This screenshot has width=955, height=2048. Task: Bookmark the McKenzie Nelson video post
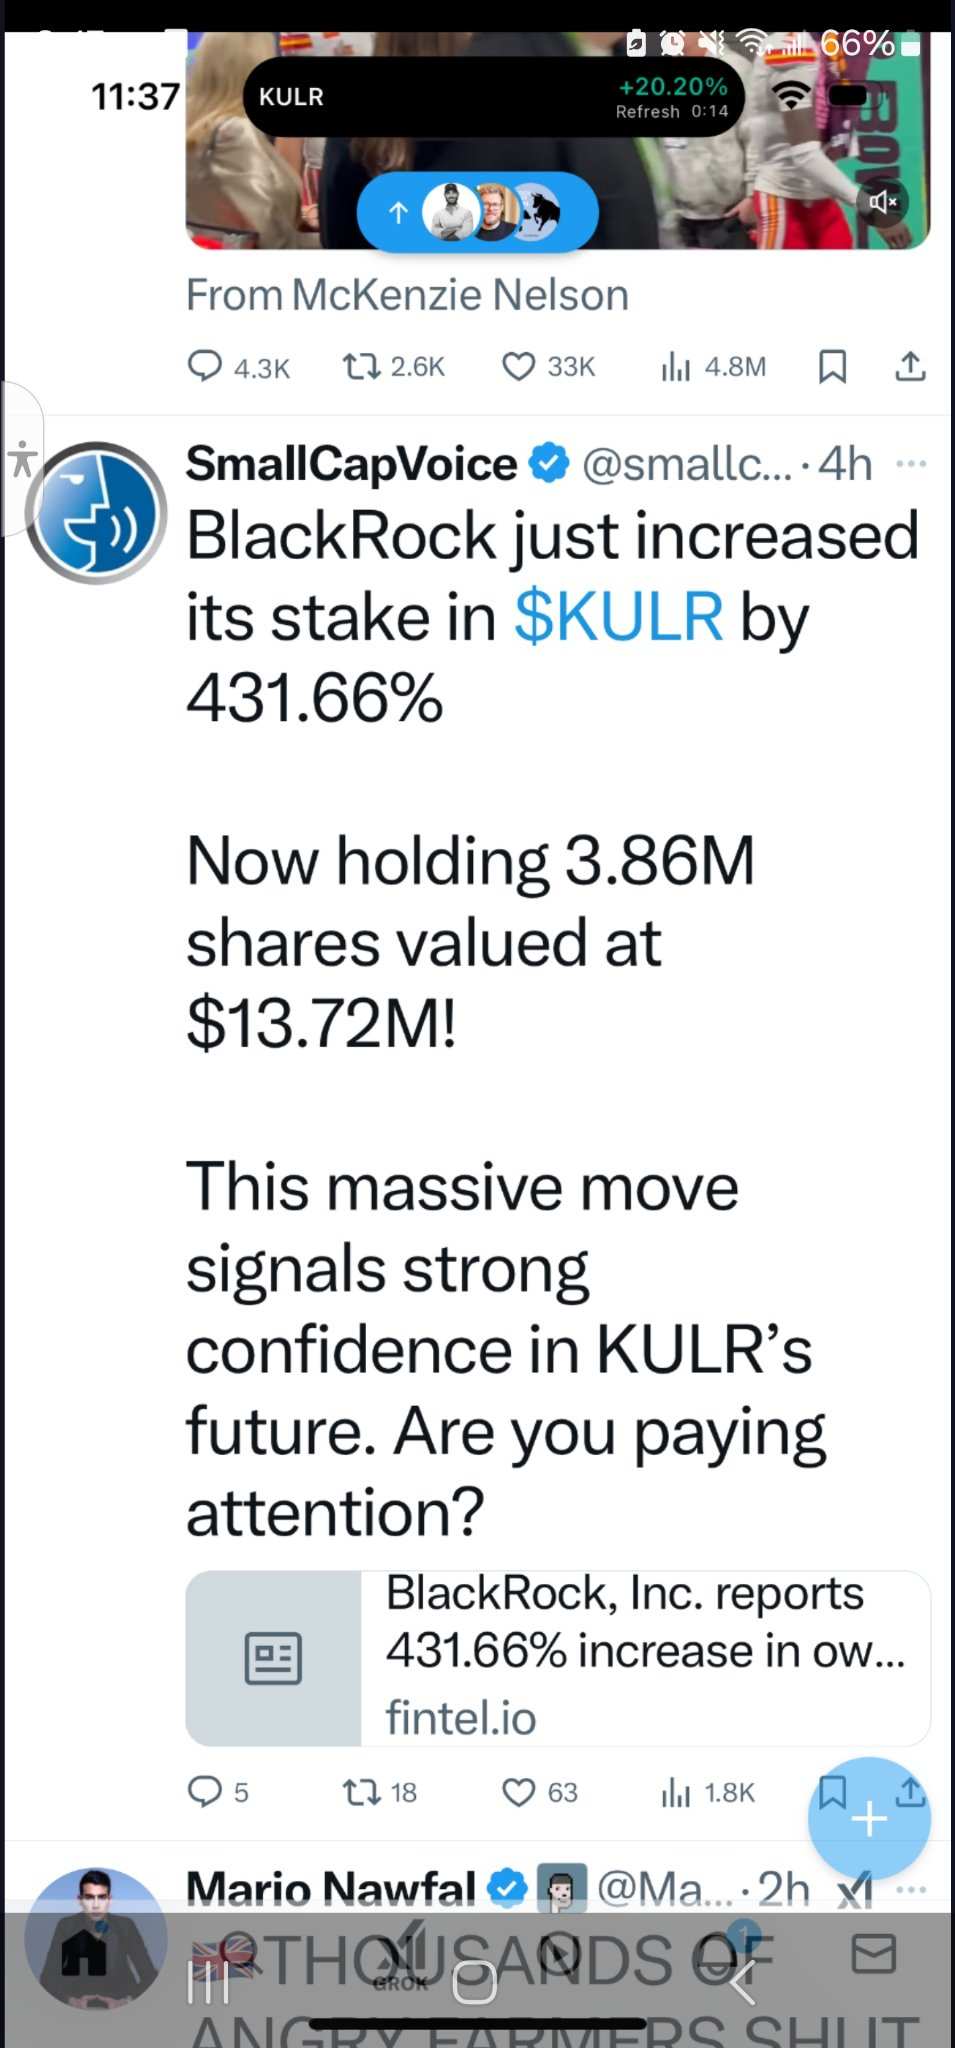coord(832,367)
